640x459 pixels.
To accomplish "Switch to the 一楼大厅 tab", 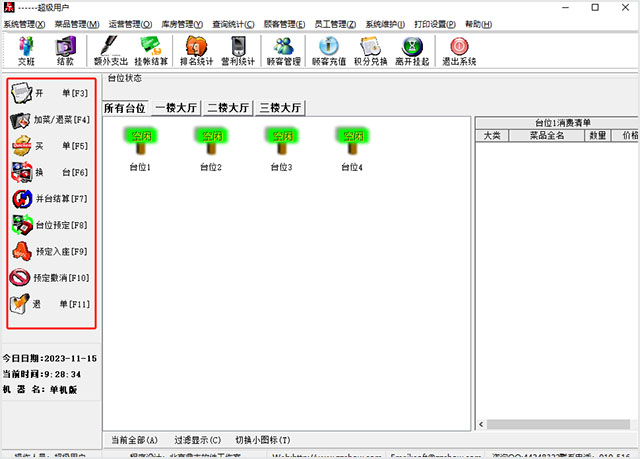I will point(176,108).
